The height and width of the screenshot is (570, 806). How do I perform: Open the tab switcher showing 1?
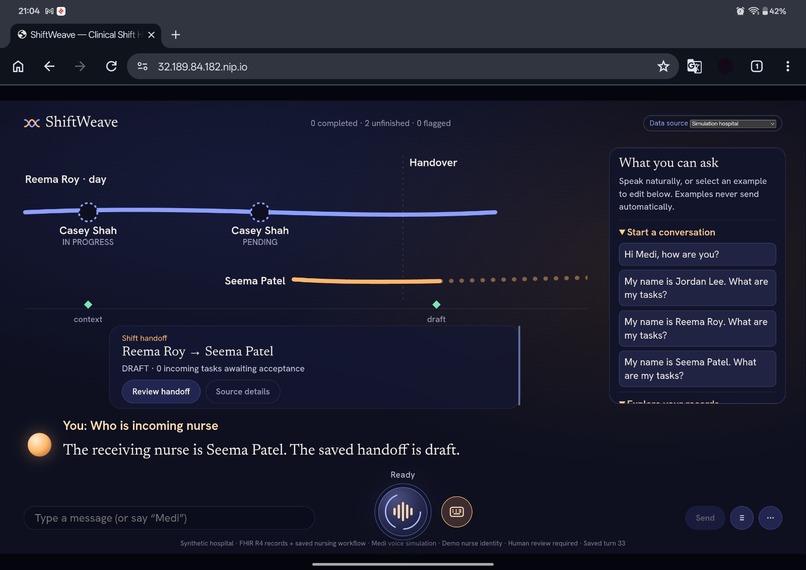click(757, 66)
